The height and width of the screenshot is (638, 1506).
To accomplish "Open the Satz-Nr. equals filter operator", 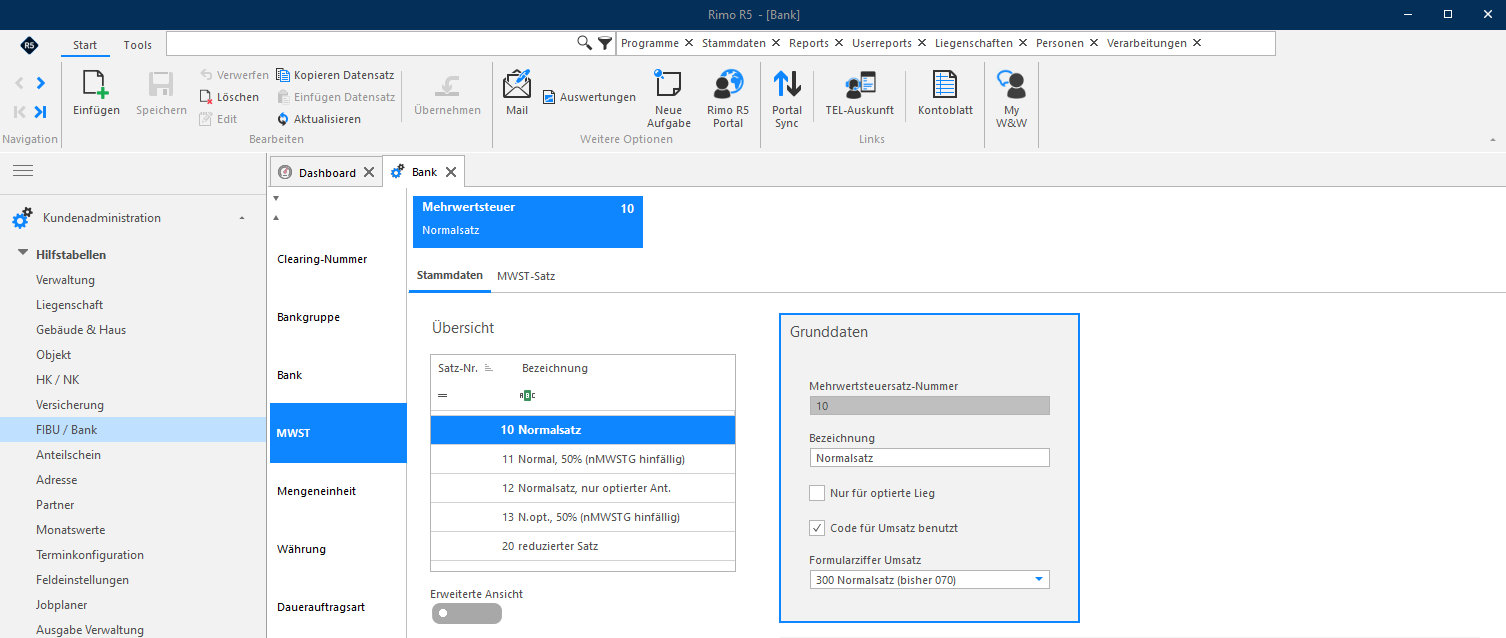I will pos(442,395).
